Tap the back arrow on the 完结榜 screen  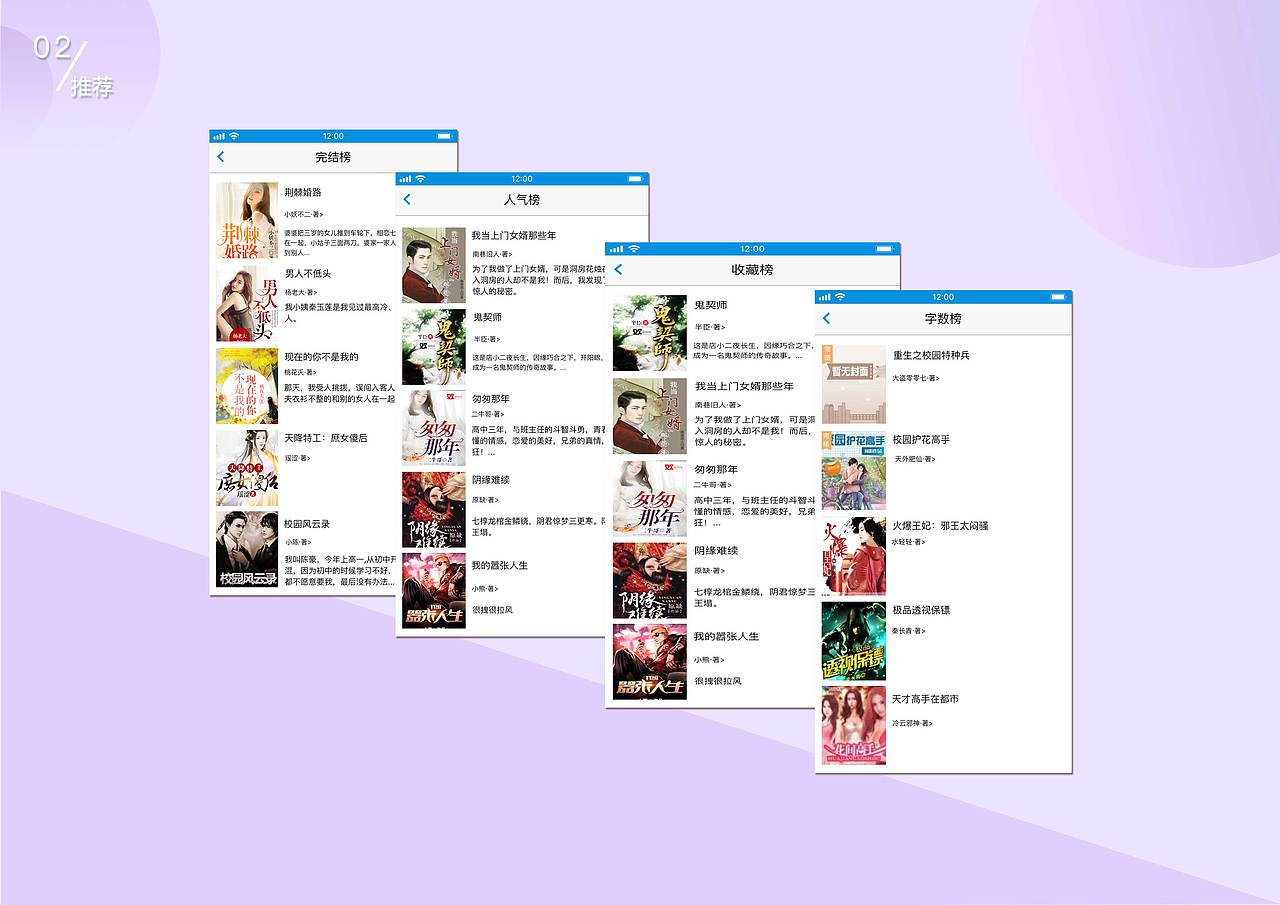coord(220,157)
